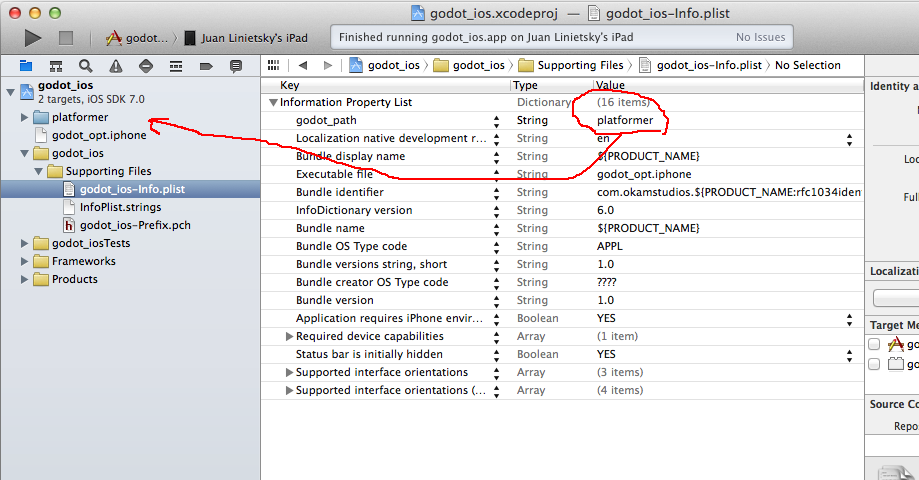Expand the platformer folder

(24, 117)
